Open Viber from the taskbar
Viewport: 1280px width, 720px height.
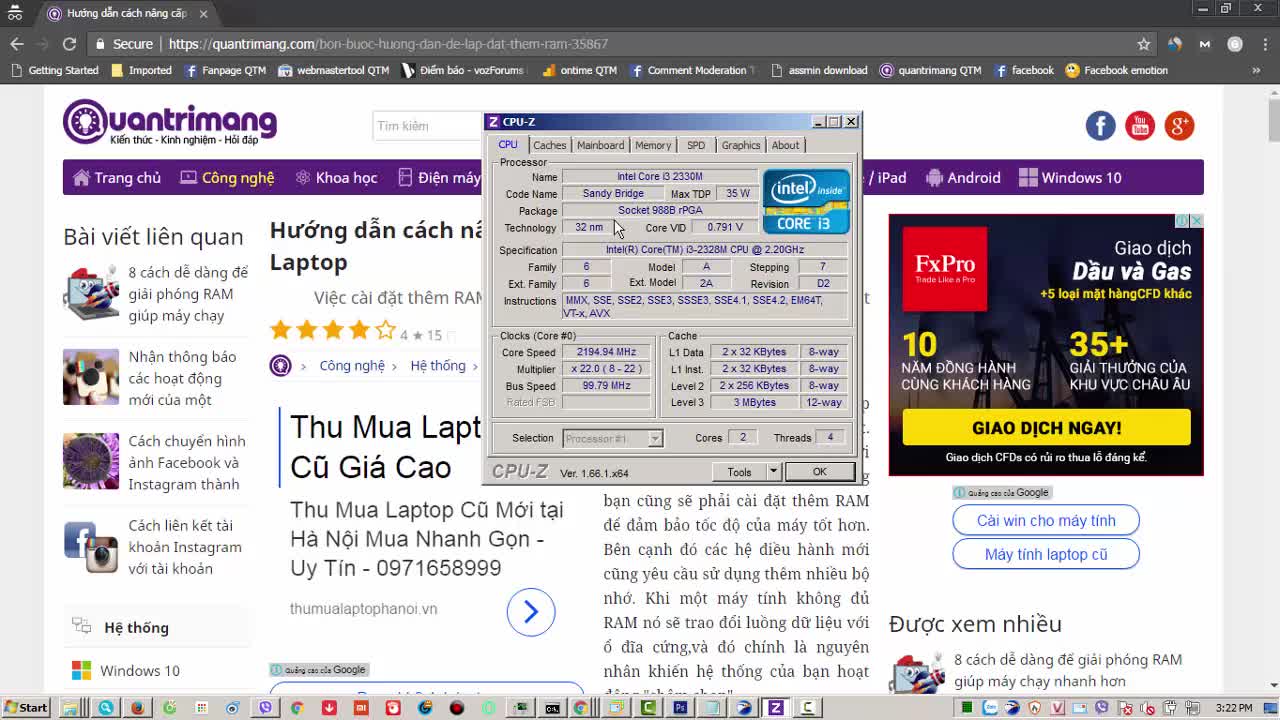coord(265,708)
